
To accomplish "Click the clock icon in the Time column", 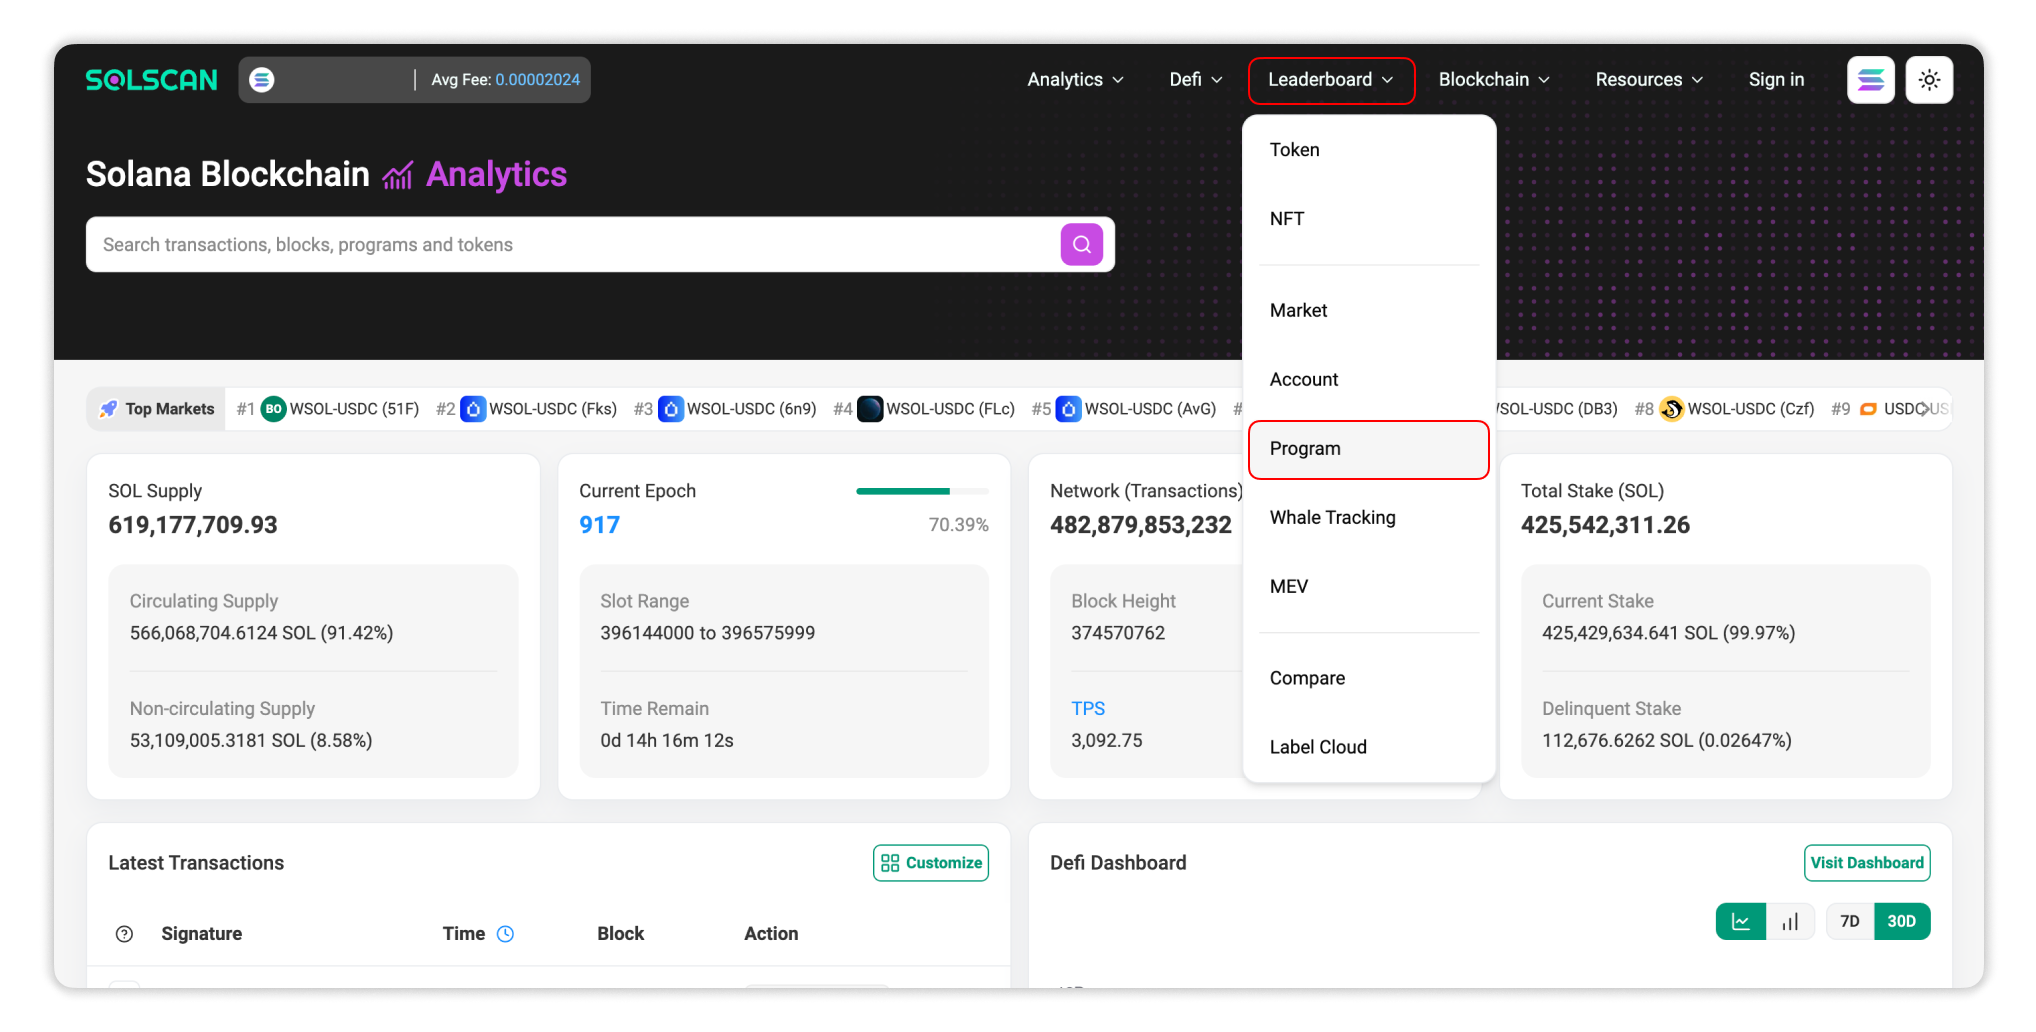I will pyautogui.click(x=505, y=933).
